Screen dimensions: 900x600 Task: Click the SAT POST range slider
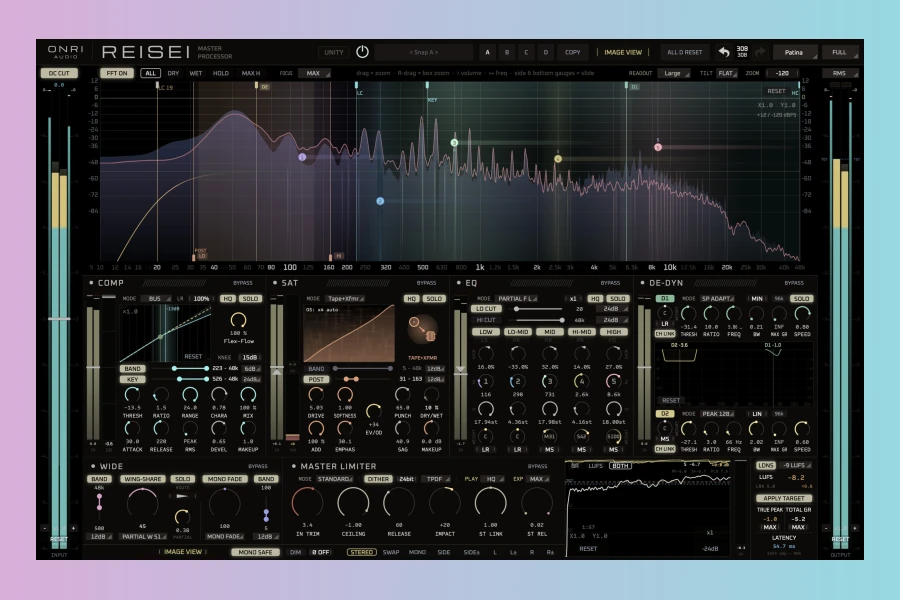(351, 380)
